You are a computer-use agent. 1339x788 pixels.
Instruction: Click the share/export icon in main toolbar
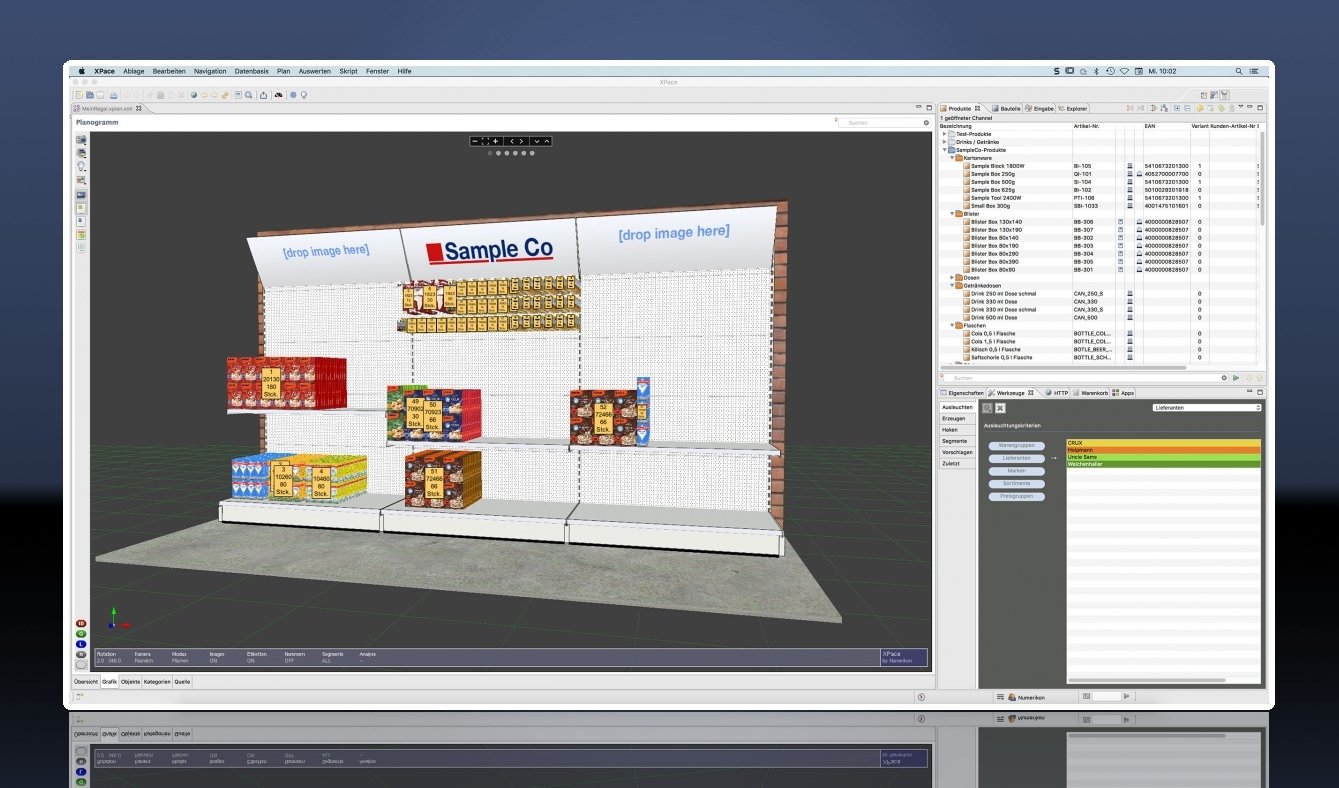tap(263, 95)
